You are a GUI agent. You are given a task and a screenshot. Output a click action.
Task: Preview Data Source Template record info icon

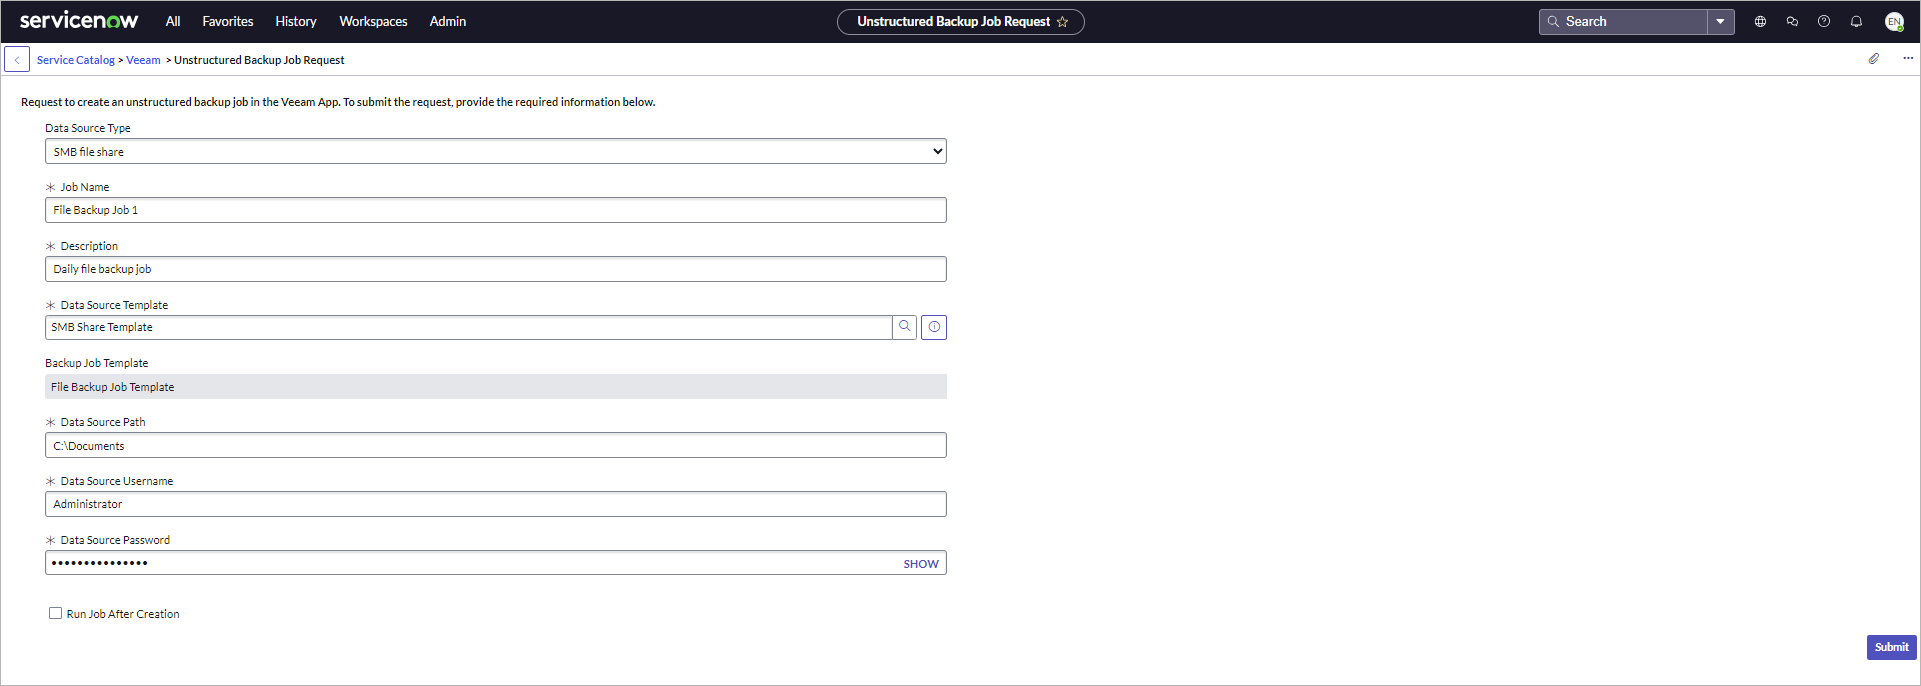pyautogui.click(x=934, y=327)
